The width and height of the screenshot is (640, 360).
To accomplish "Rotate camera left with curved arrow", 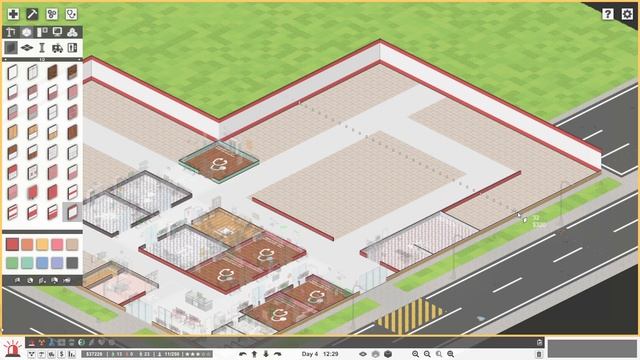I will pyautogui.click(x=242, y=354).
